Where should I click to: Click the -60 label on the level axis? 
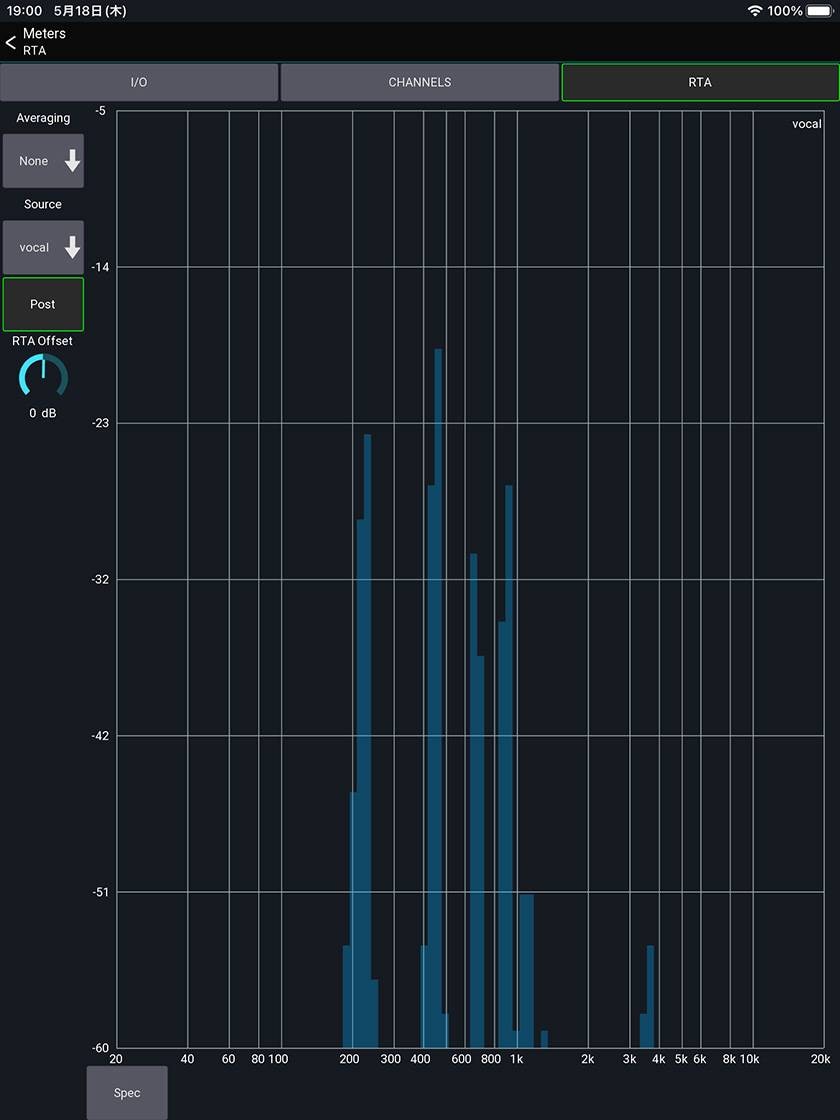coord(100,1048)
